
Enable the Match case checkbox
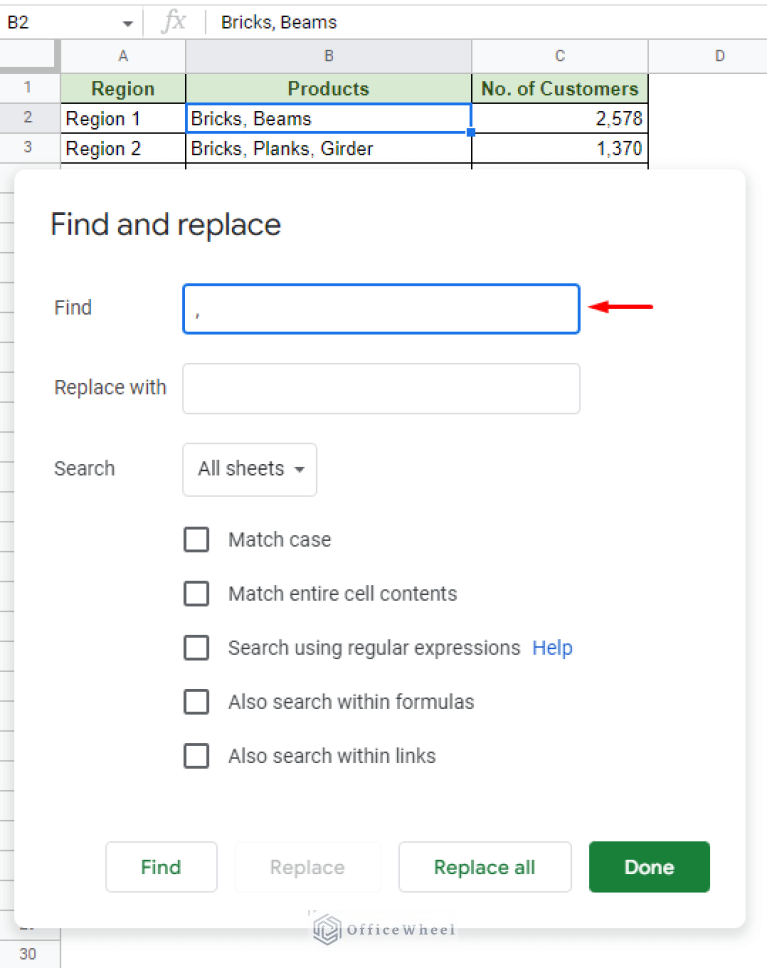pos(196,539)
